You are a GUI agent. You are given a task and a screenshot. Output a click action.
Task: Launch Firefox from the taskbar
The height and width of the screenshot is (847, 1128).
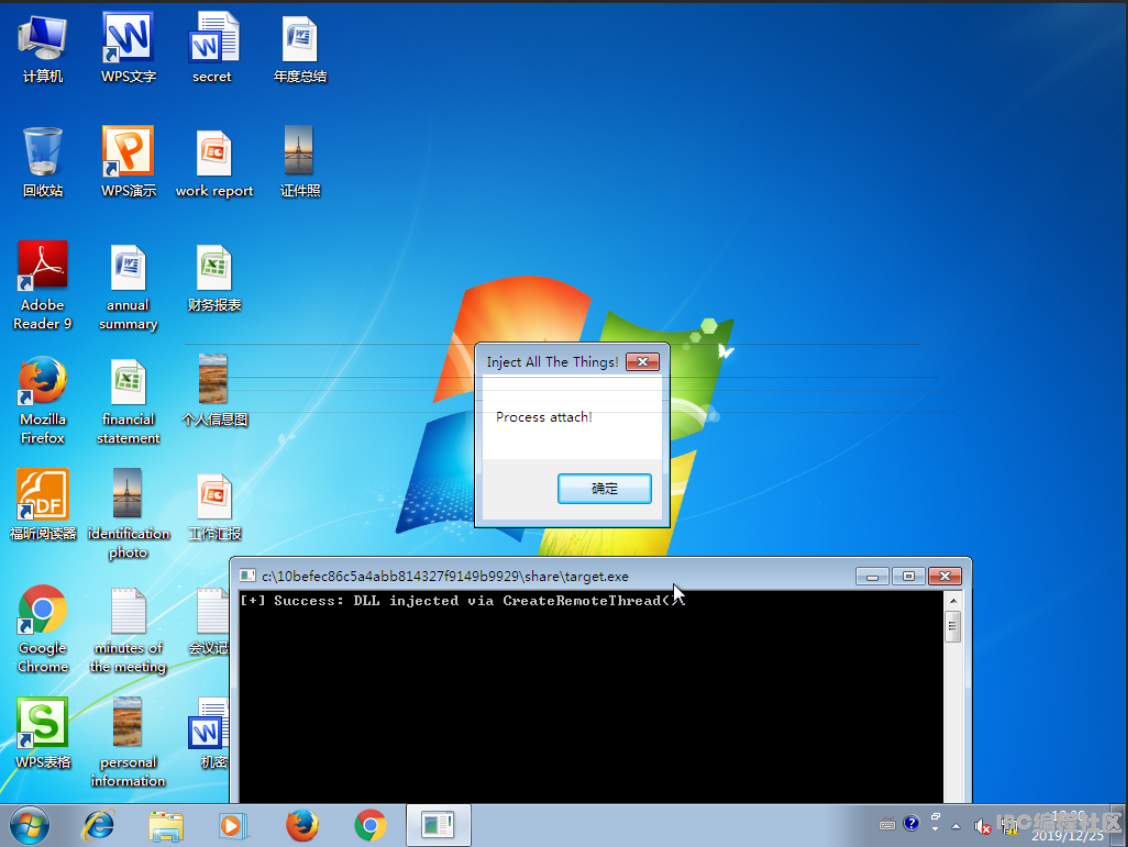[x=302, y=825]
